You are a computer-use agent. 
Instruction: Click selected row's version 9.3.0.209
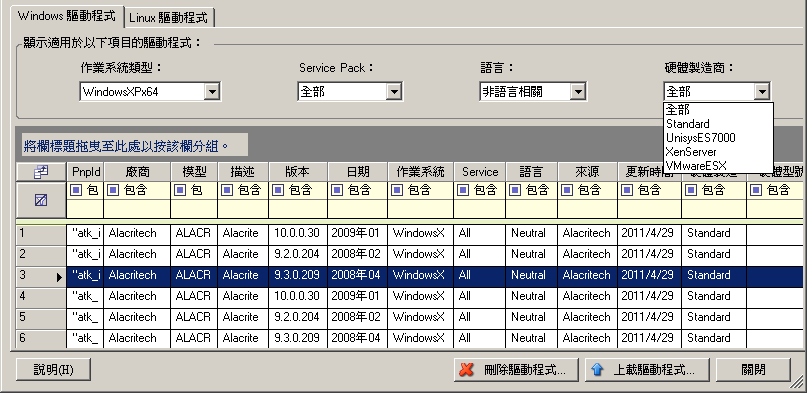coord(298,276)
